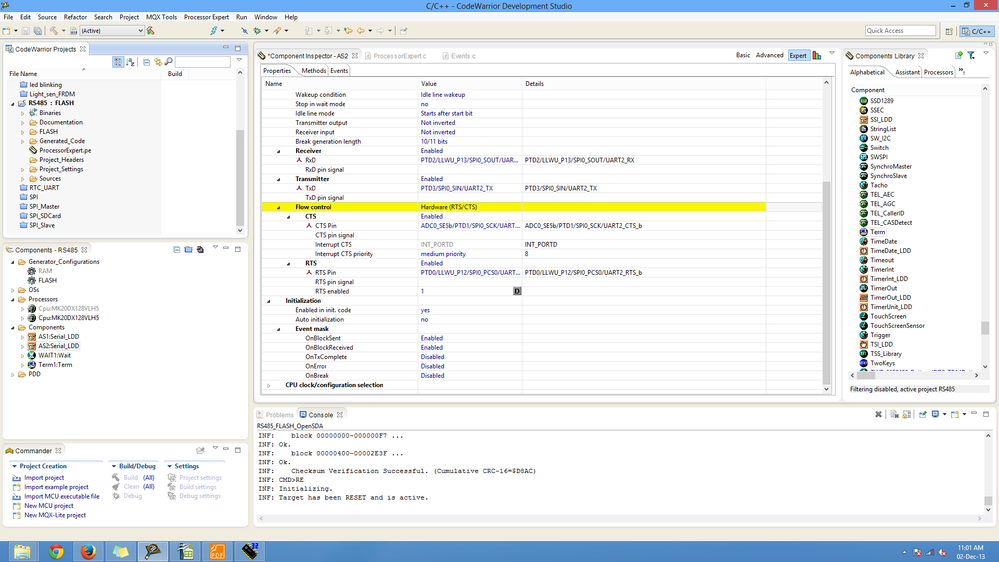Toggle the CTS Enabled value
This screenshot has width=999, height=562.
point(431,216)
